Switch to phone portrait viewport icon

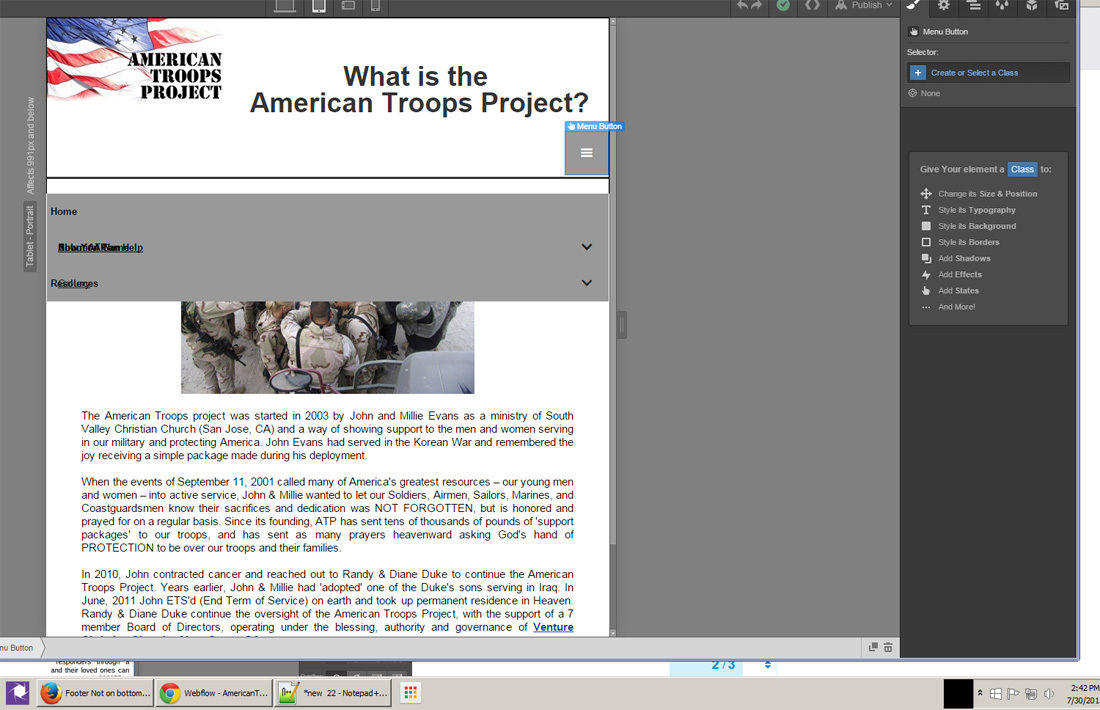(x=375, y=6)
